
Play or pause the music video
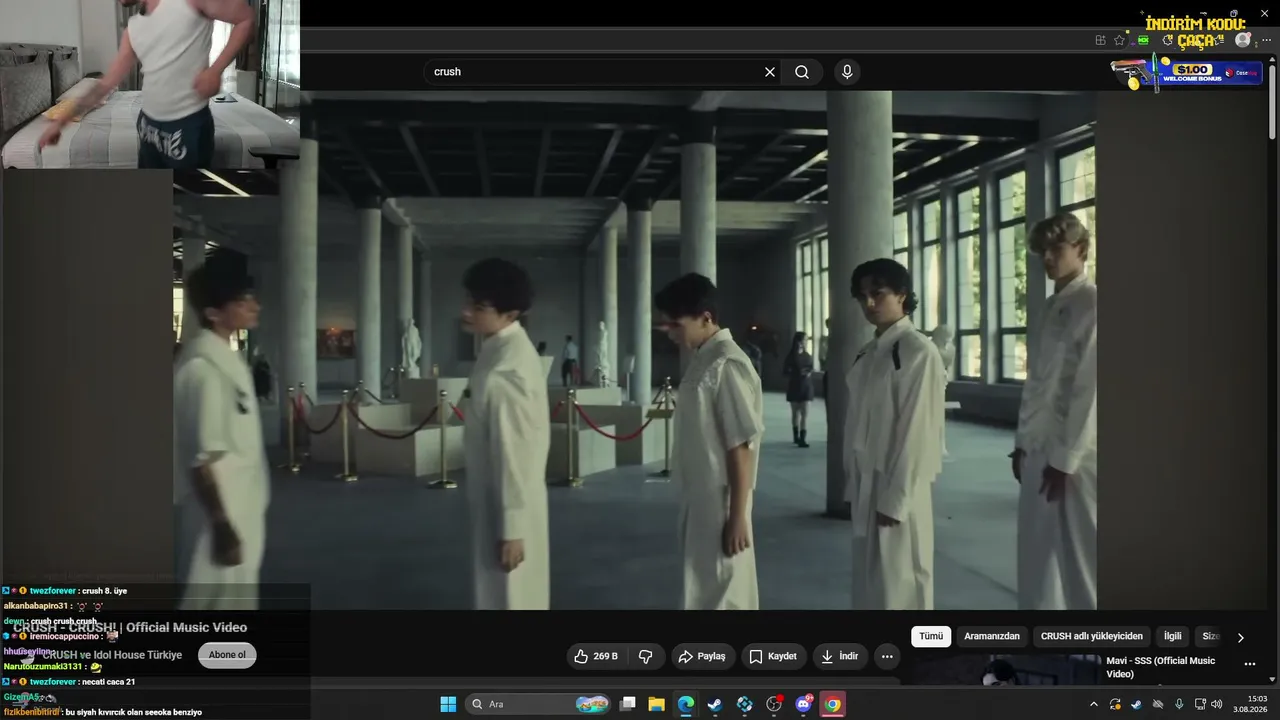[635, 350]
